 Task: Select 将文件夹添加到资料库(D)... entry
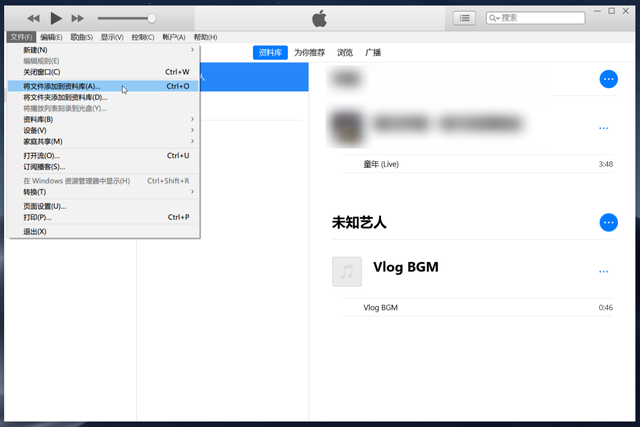(103, 97)
